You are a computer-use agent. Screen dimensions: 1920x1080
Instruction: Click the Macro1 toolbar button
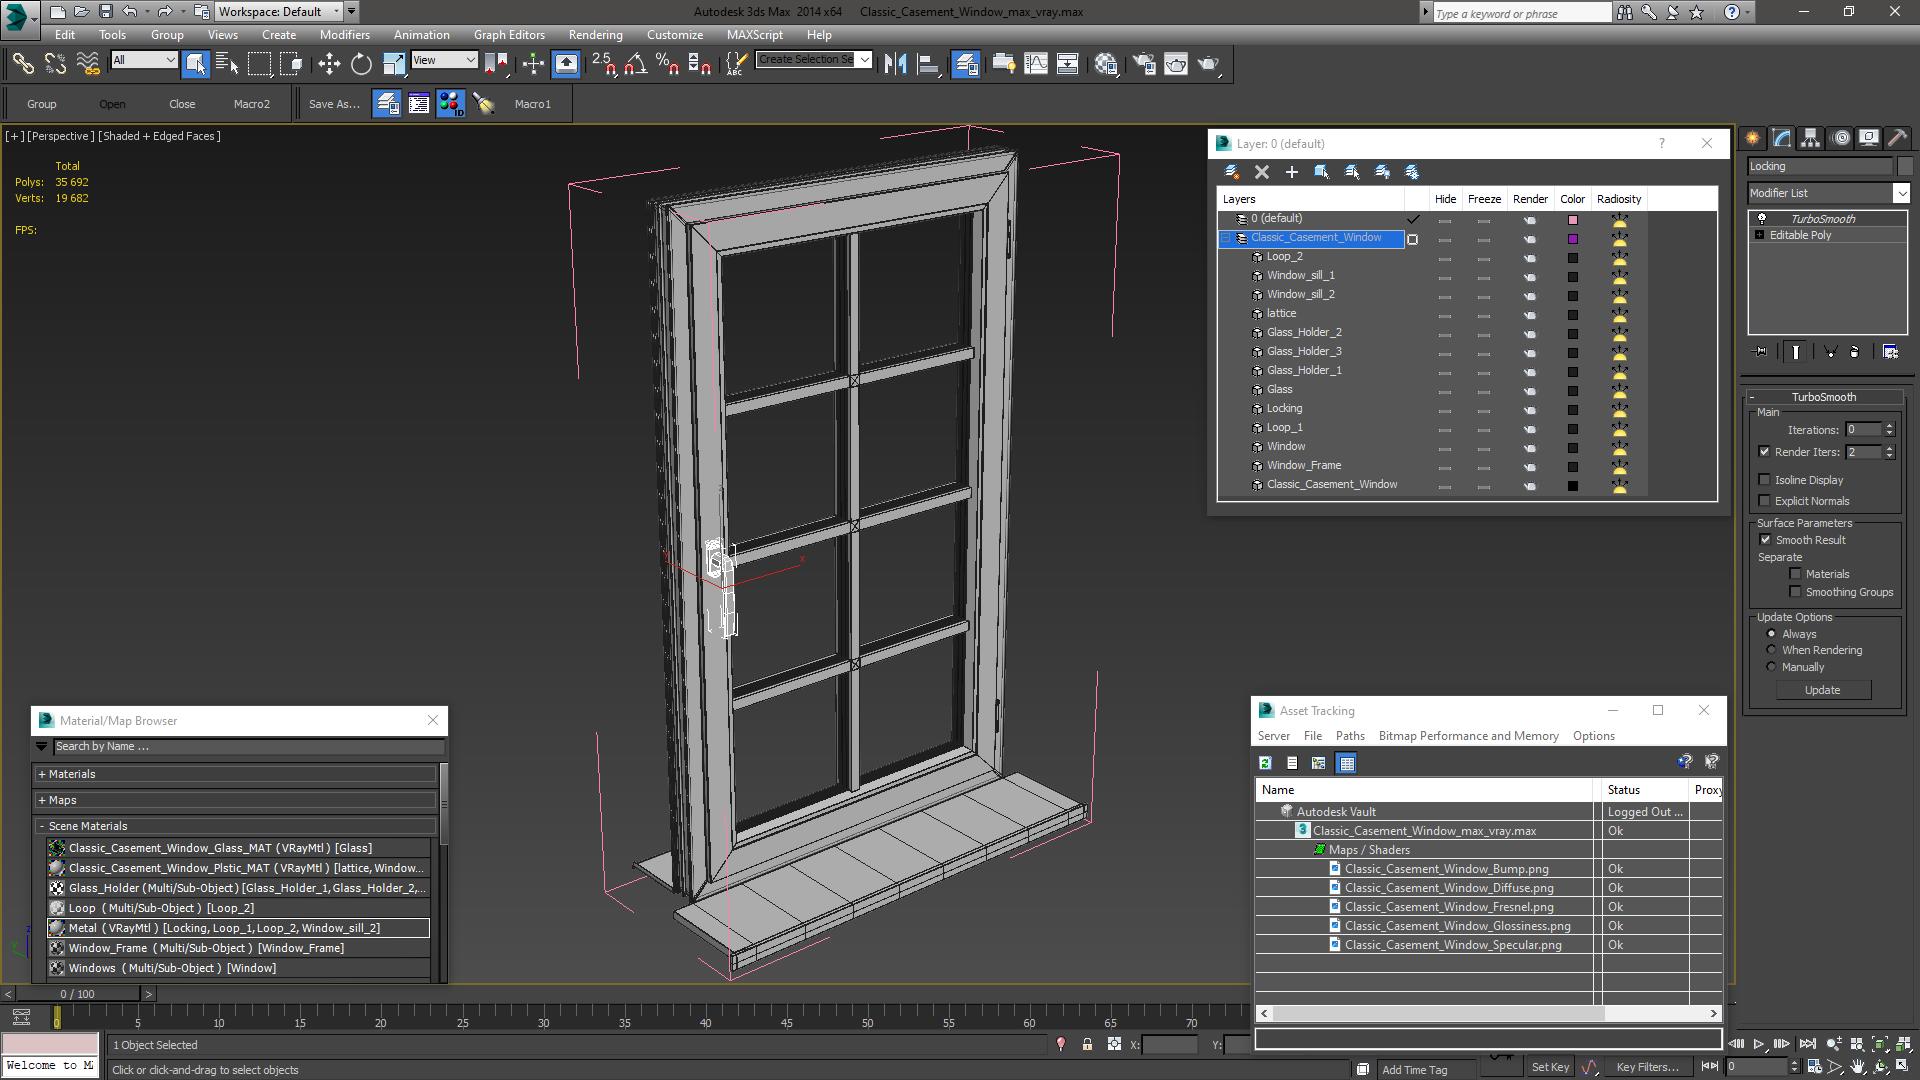tap(532, 104)
